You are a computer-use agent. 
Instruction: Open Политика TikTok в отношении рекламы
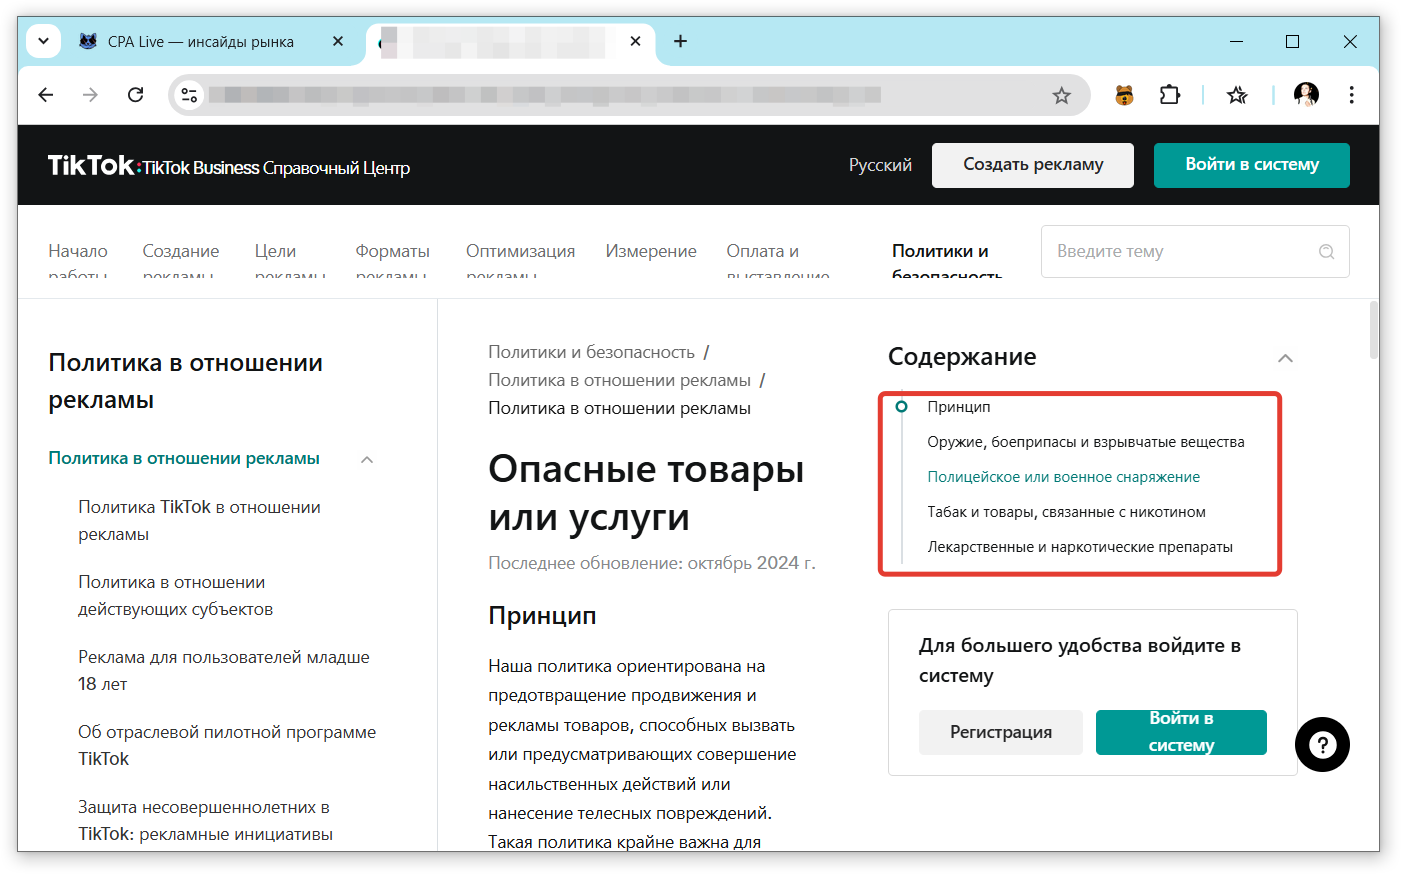pos(200,520)
